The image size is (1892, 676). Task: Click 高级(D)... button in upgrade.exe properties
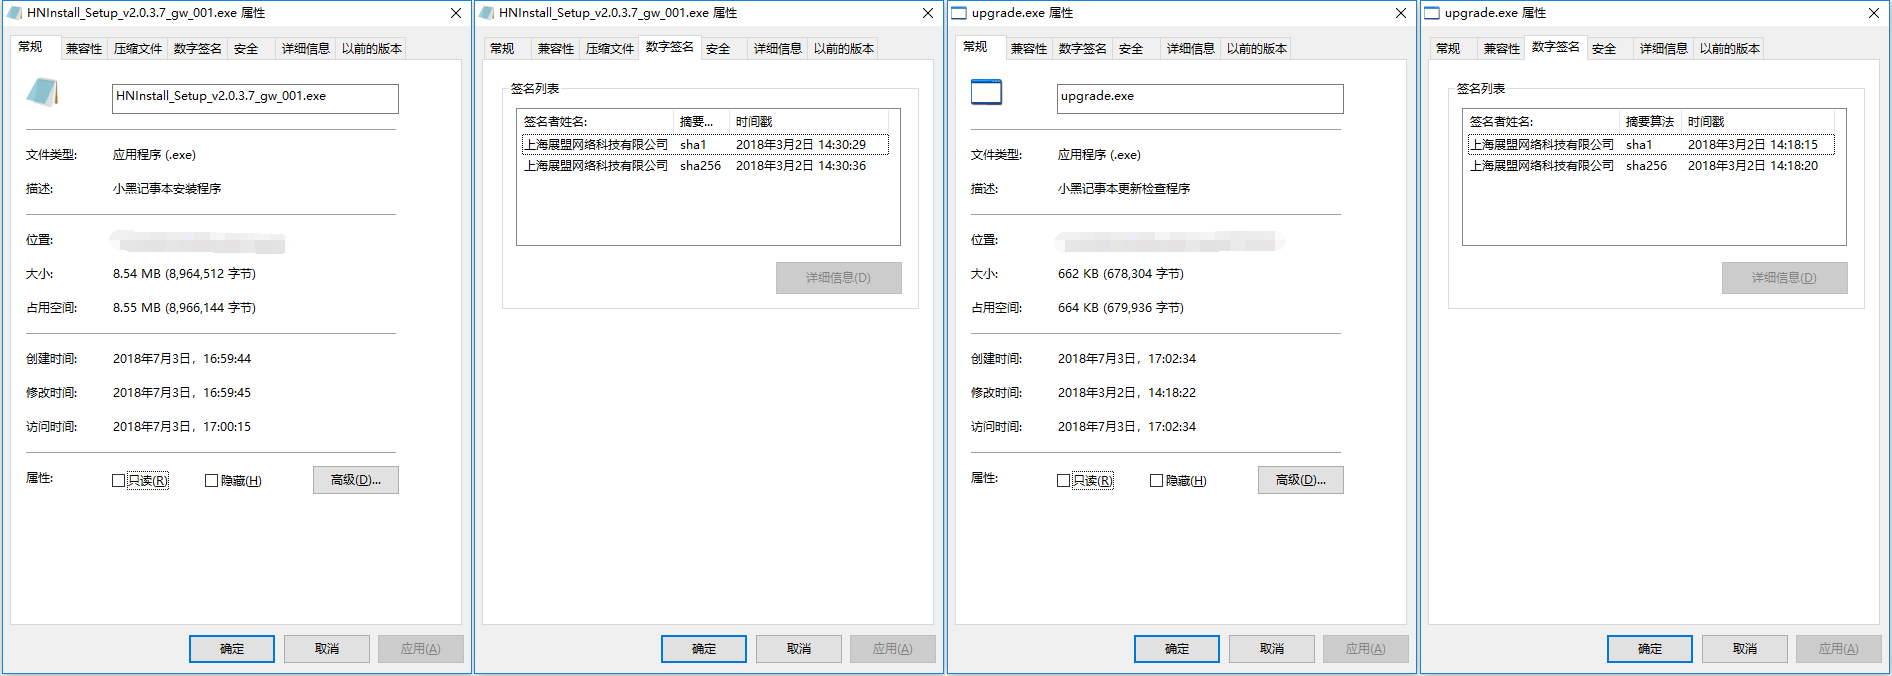pos(1300,480)
